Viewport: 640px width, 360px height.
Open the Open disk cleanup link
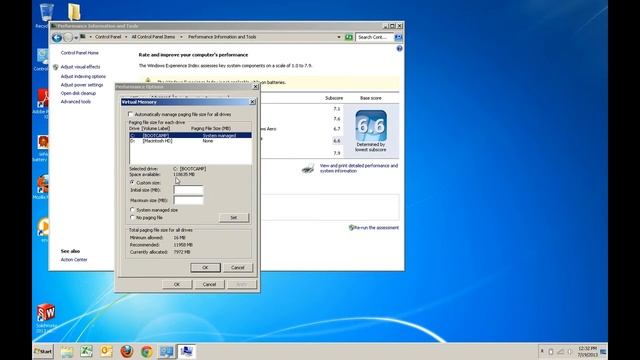[x=78, y=93]
